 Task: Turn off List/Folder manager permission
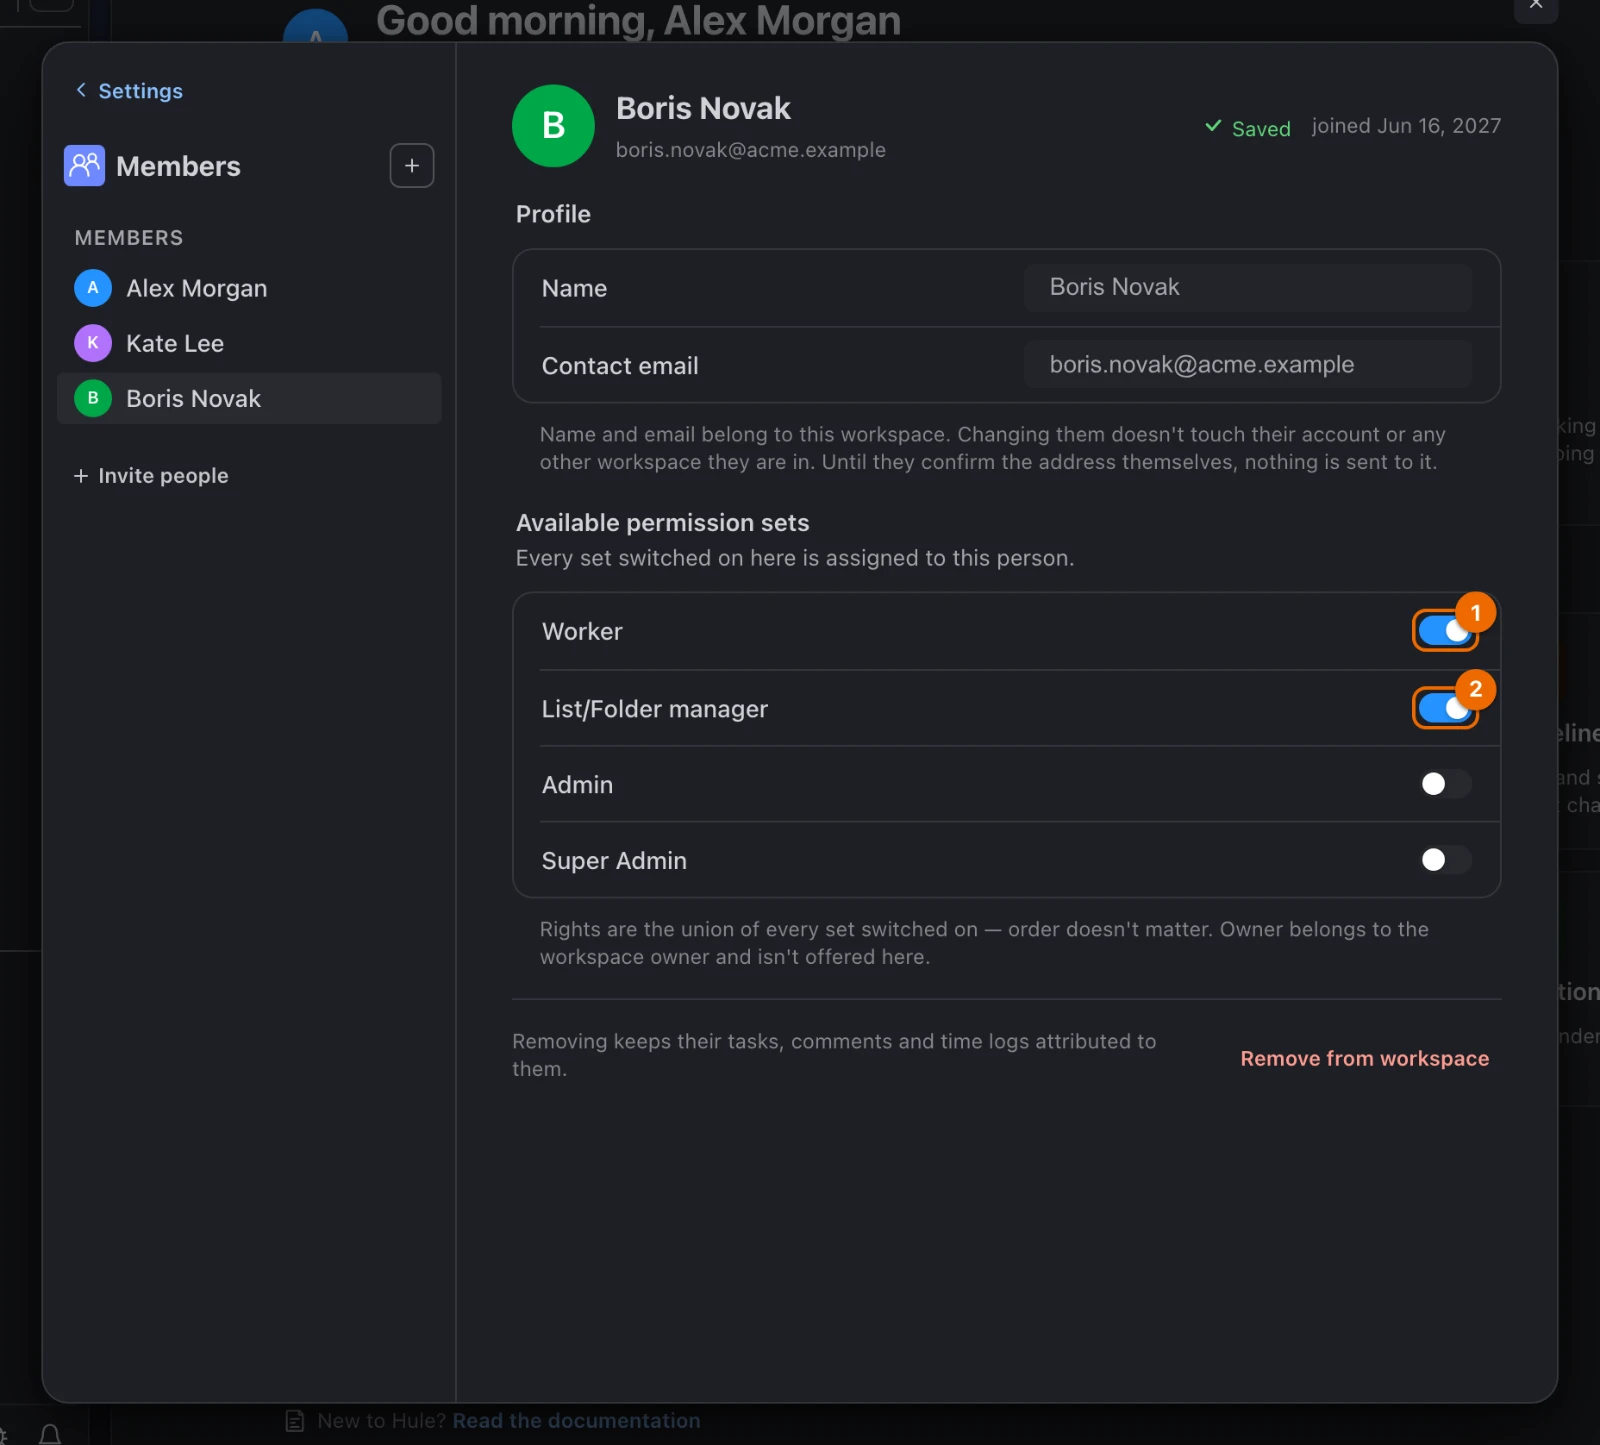[x=1445, y=709]
